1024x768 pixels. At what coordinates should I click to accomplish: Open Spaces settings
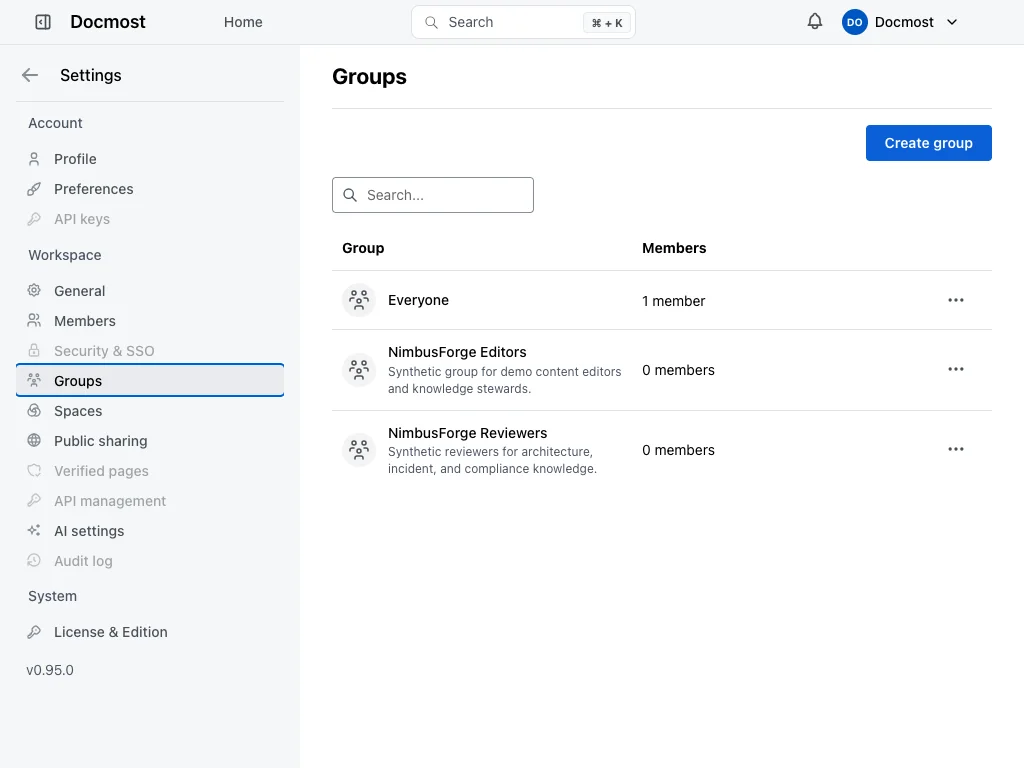point(150,411)
